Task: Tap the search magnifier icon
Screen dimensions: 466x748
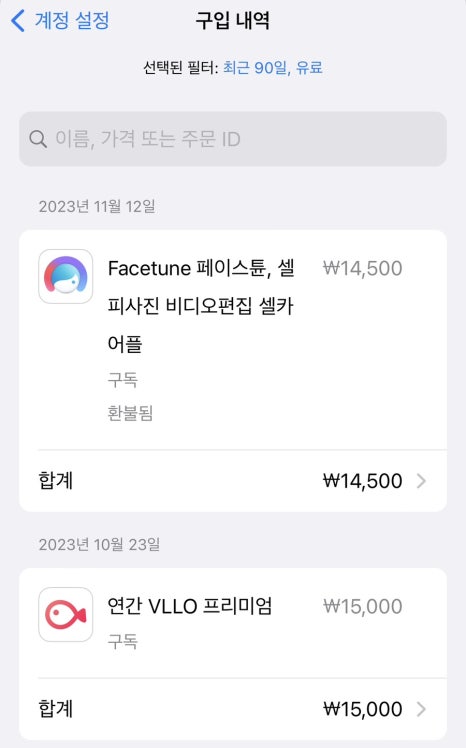Action: tap(38, 139)
